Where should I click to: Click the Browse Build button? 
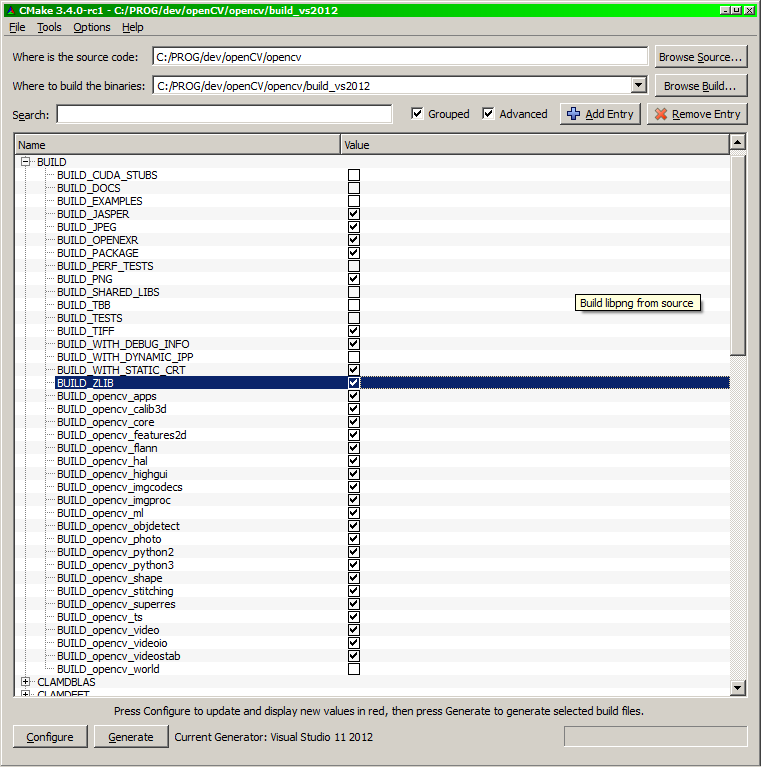pos(701,86)
